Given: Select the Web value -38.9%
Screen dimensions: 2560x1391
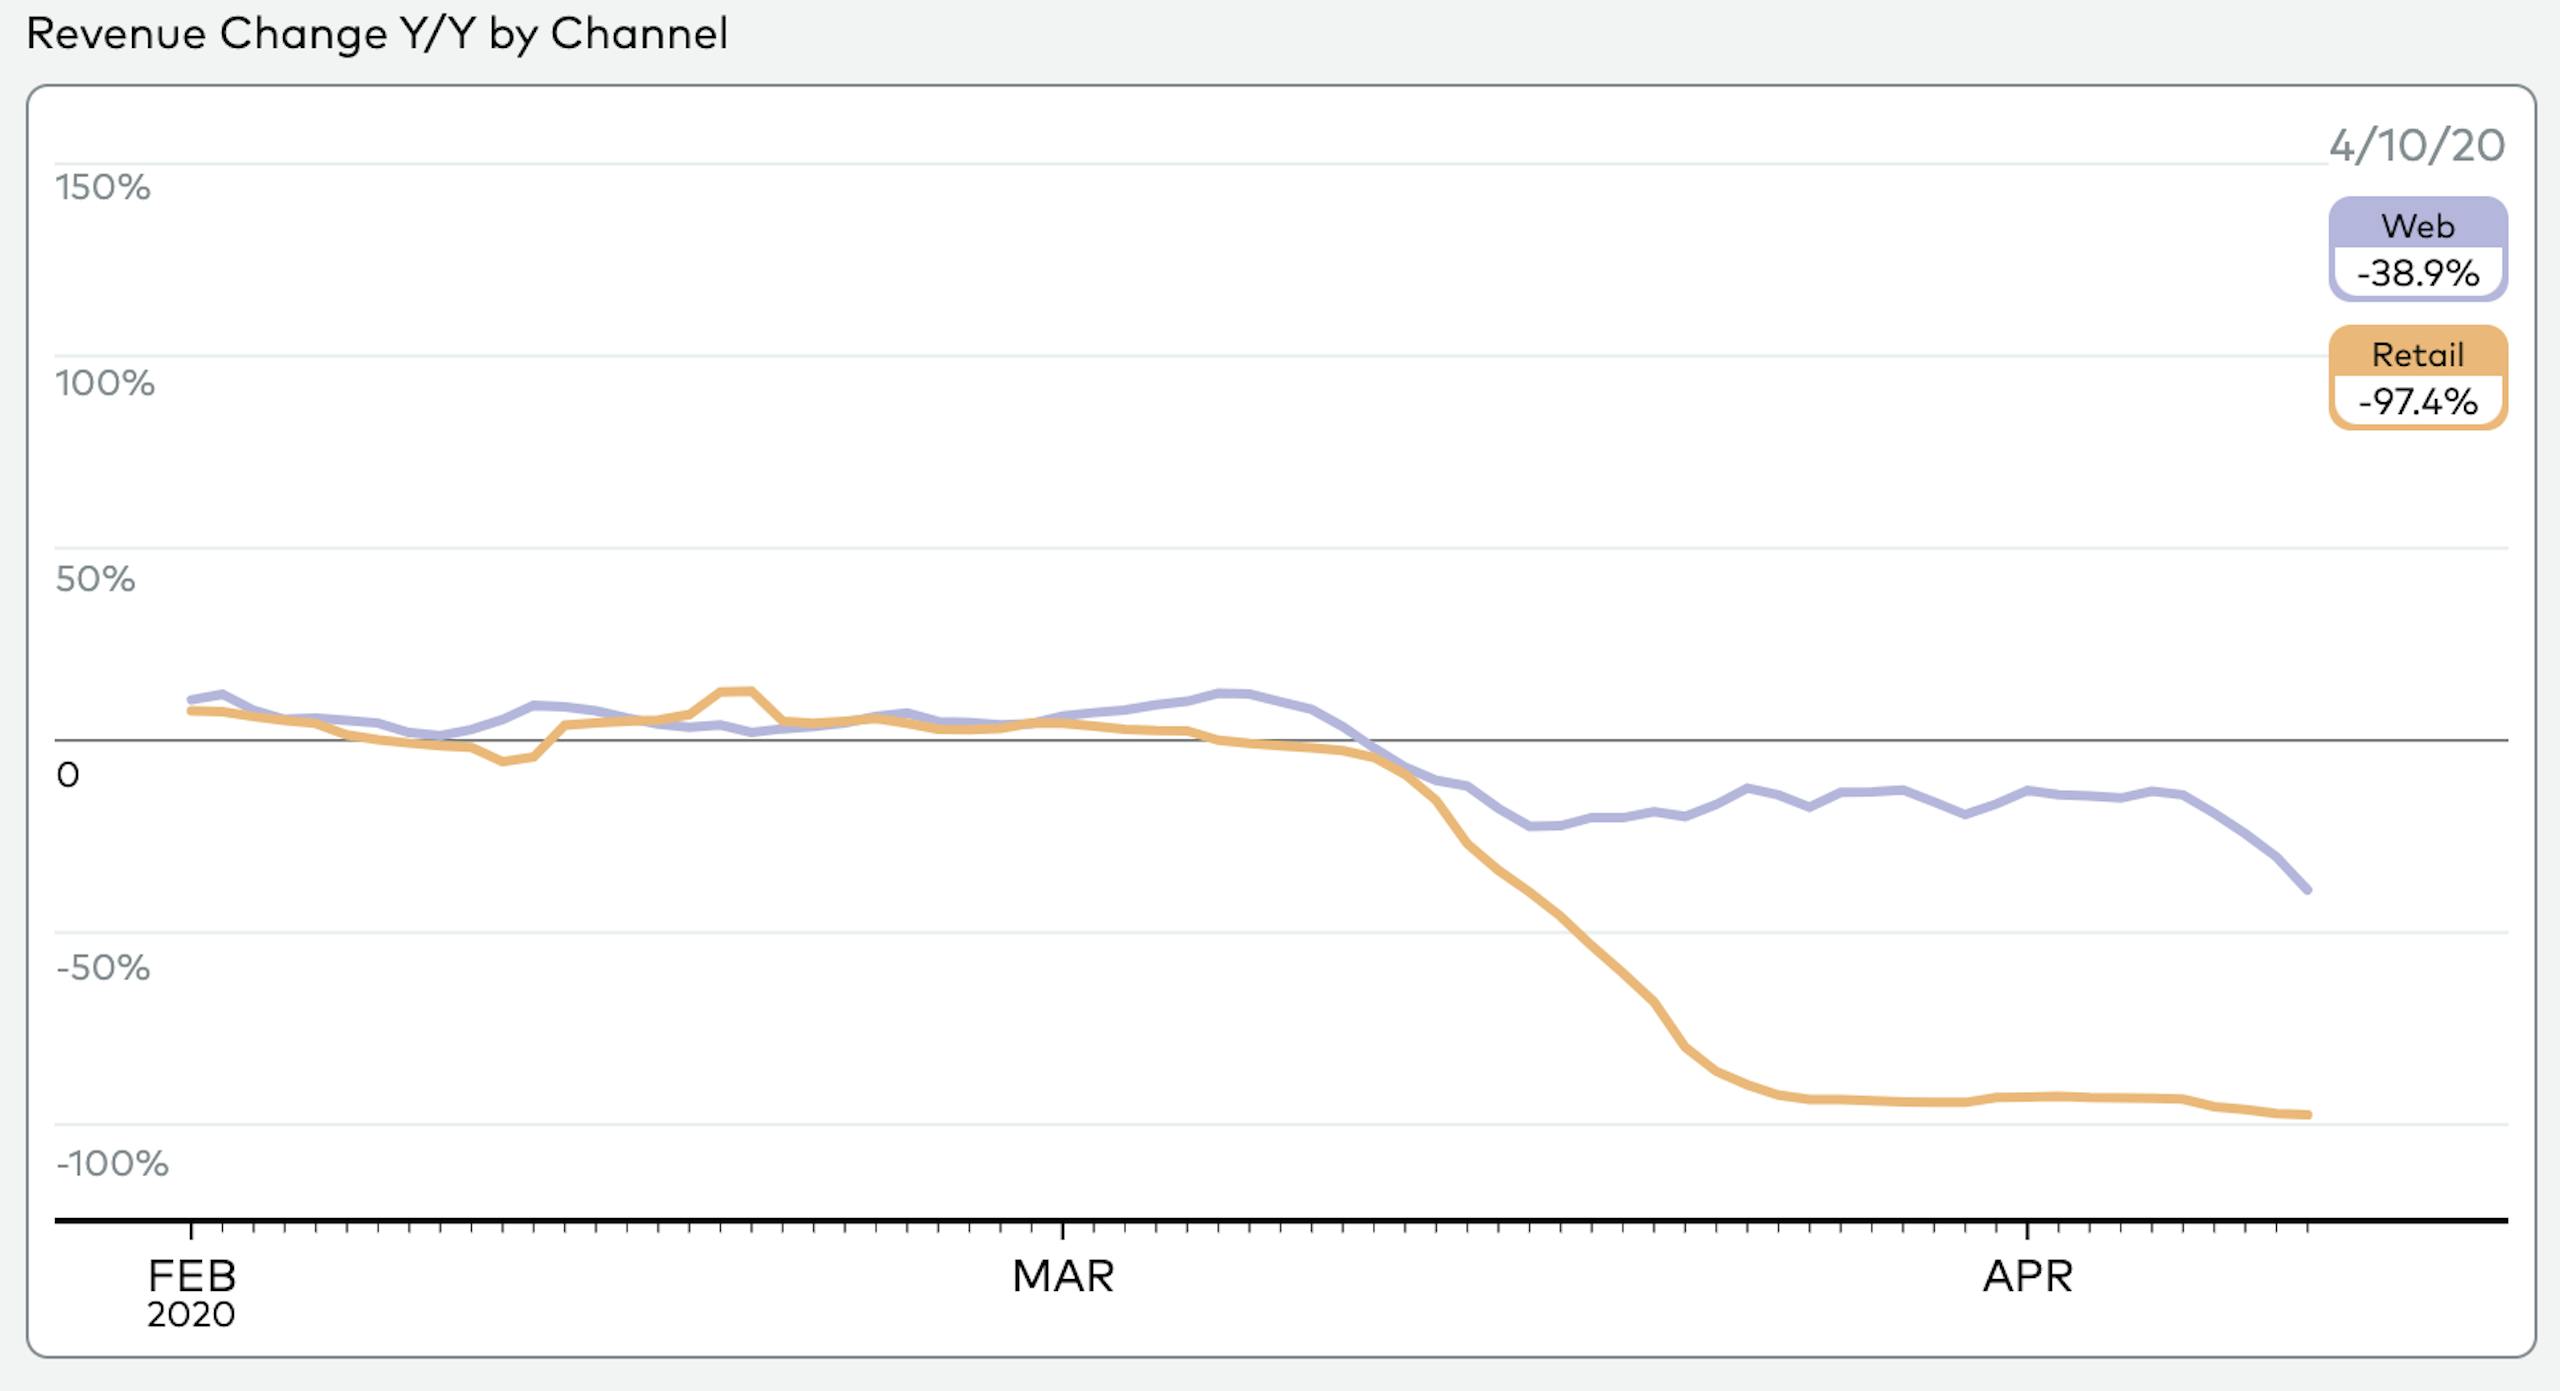Looking at the screenshot, I should 2417,273.
